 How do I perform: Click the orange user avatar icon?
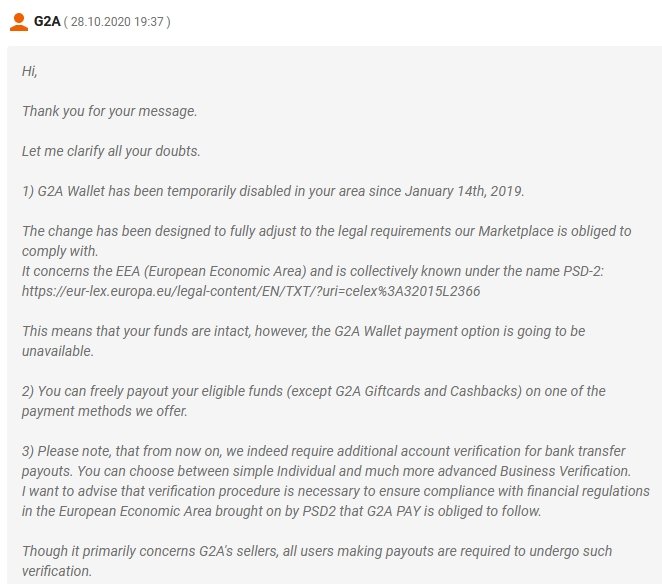pyautogui.click(x=18, y=21)
